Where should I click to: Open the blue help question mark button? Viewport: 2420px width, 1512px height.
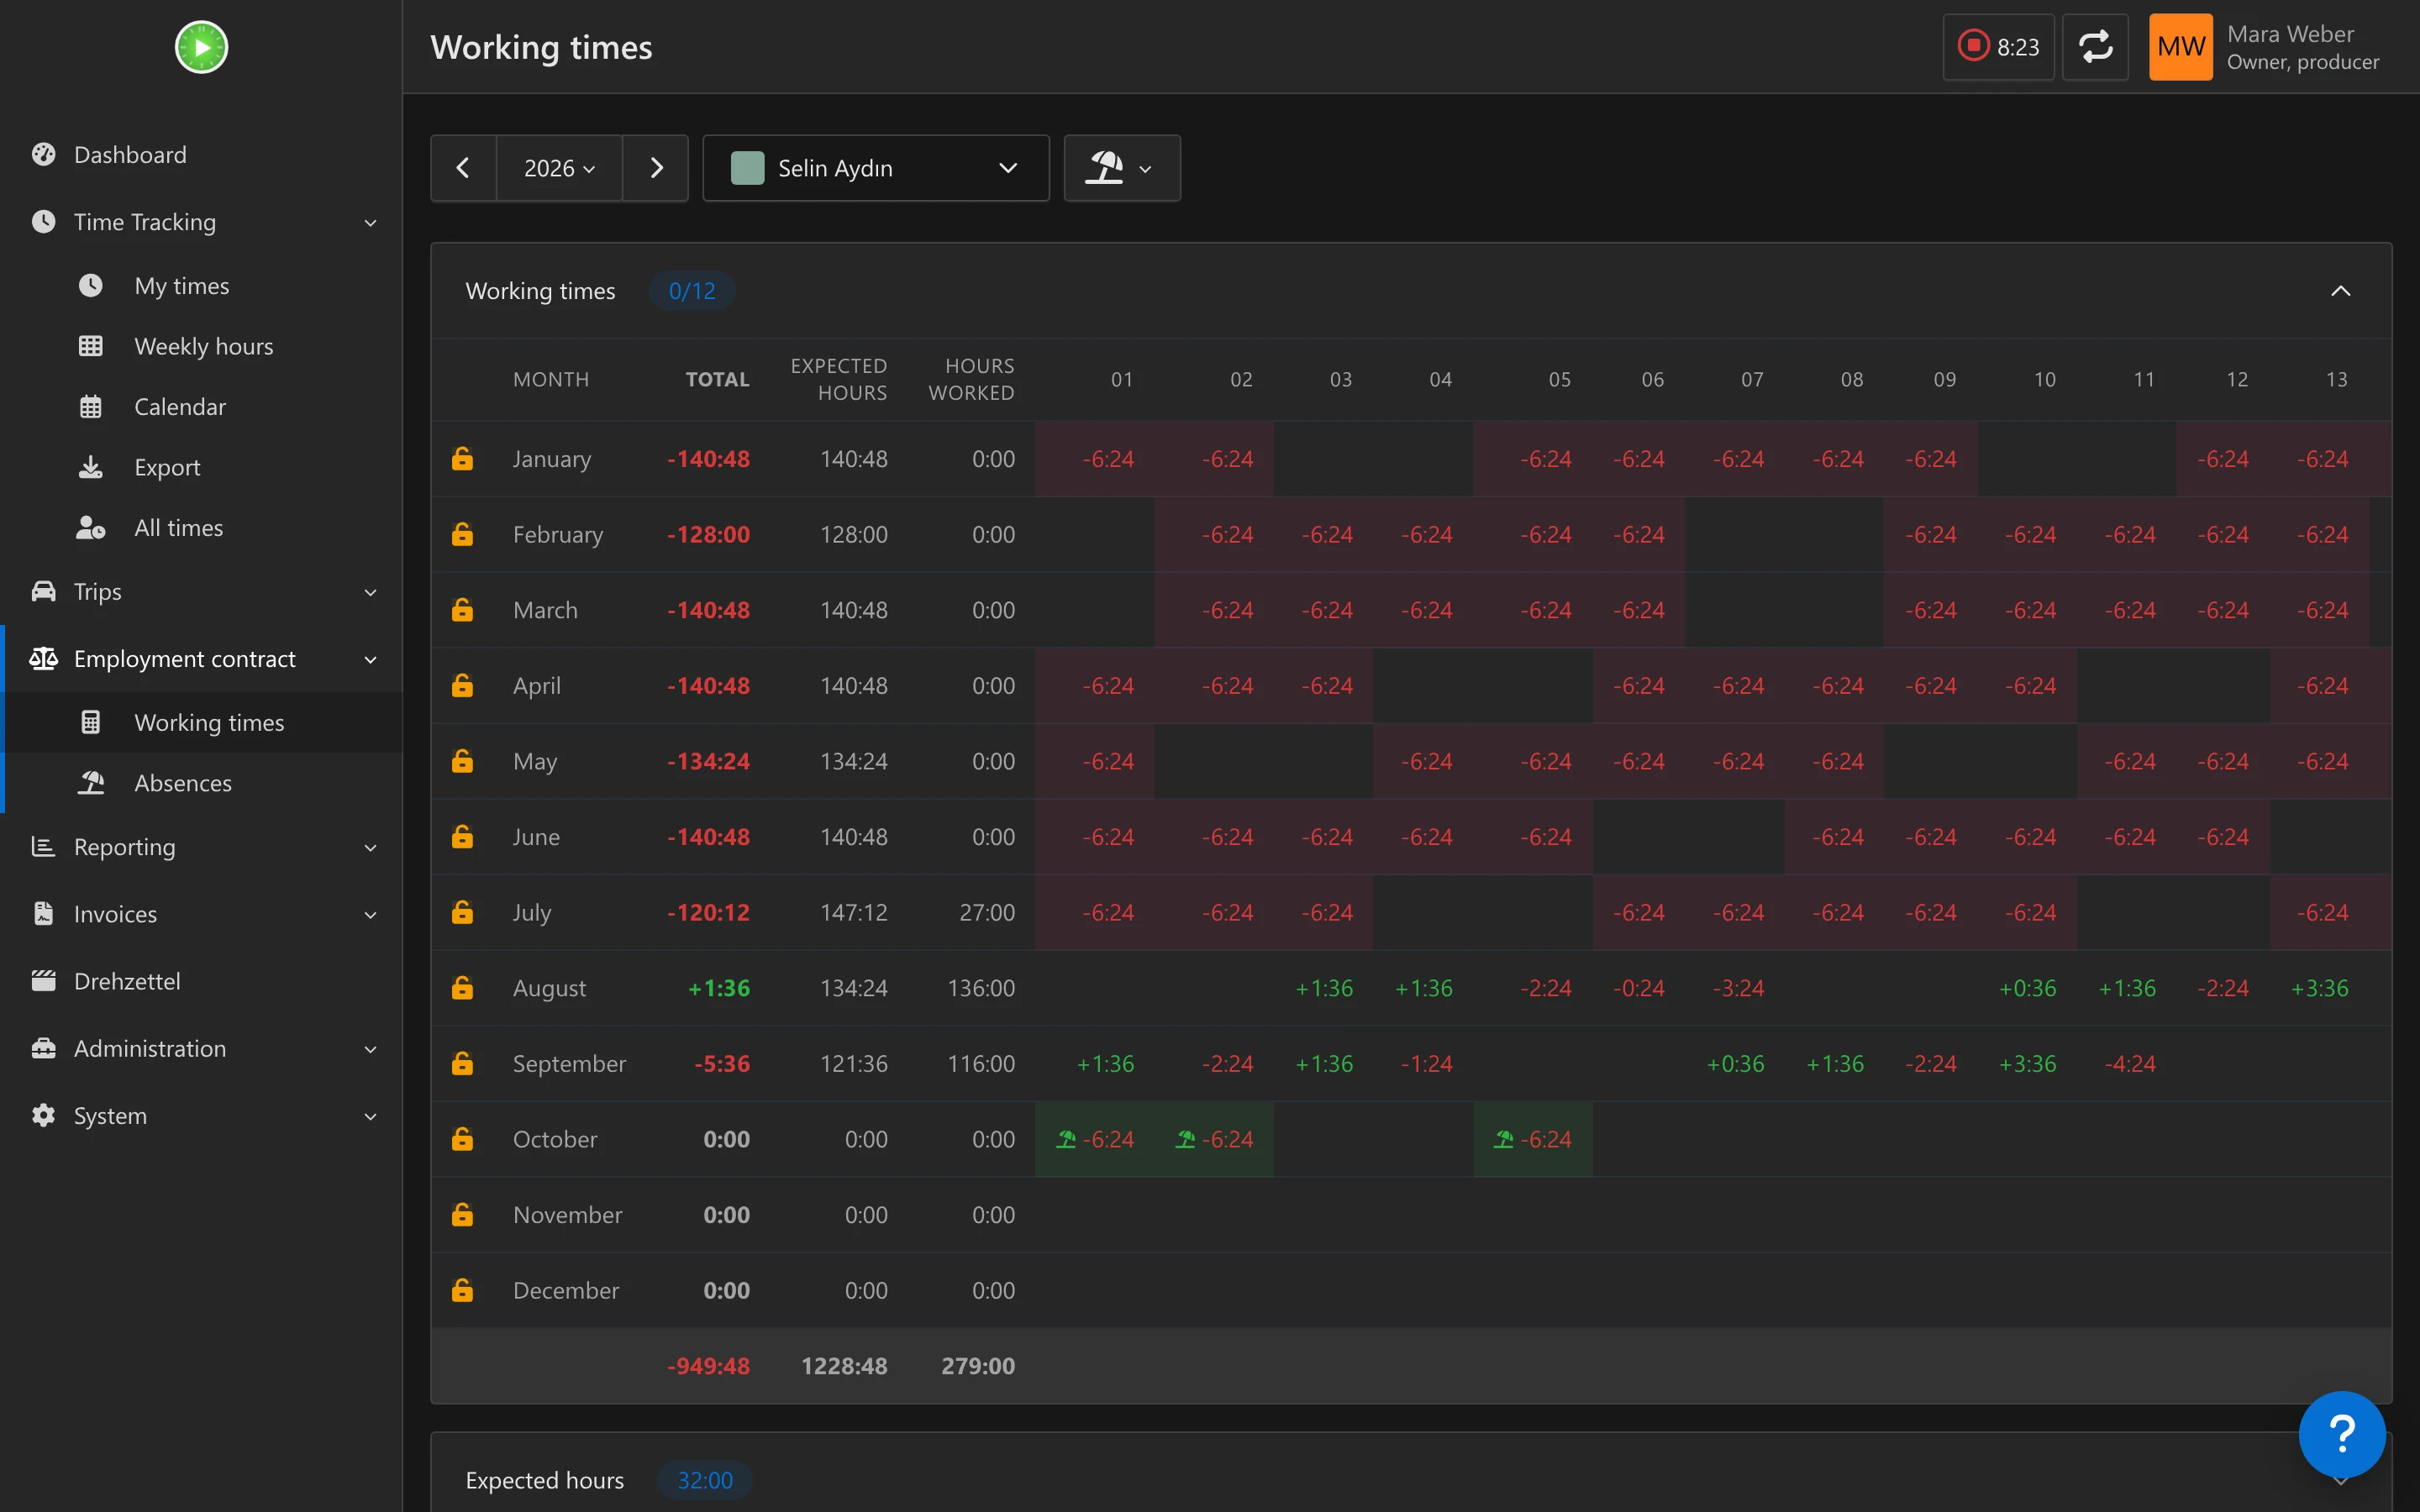coord(2341,1434)
